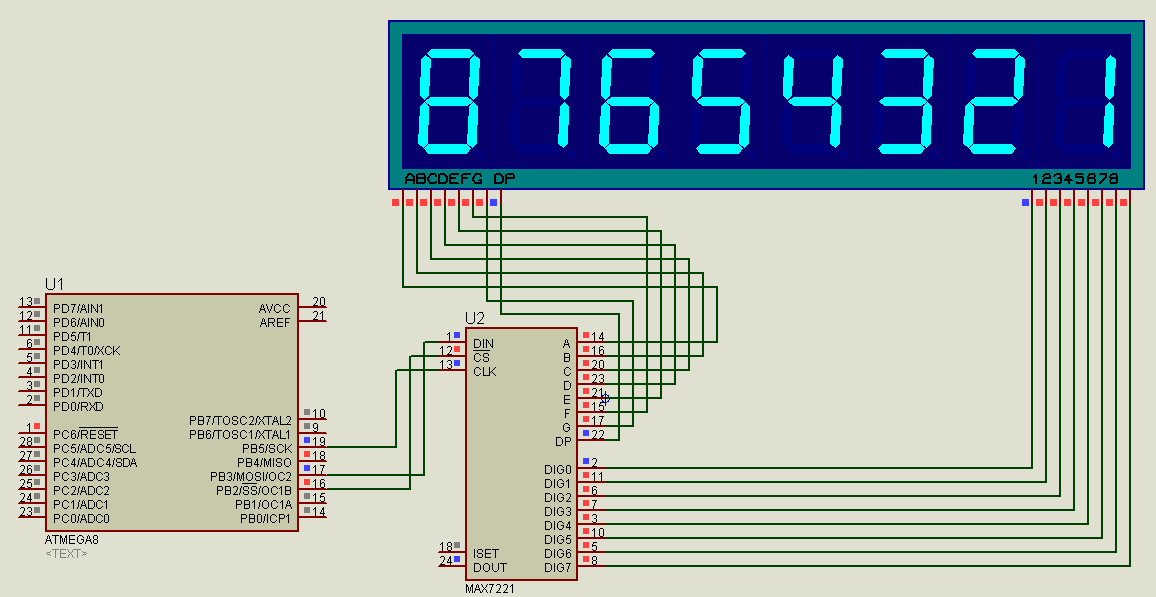Screen dimensions: 1156x597
Task: Click the DIG0 output label
Action: click(557, 469)
